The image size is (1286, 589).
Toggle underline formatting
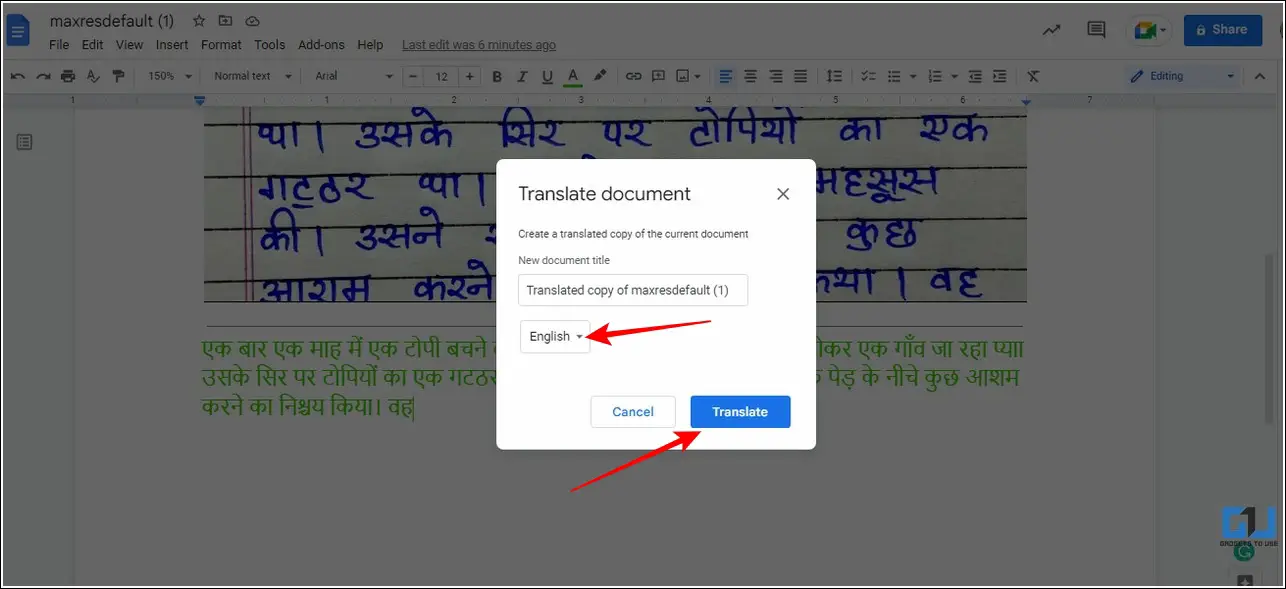coord(547,76)
